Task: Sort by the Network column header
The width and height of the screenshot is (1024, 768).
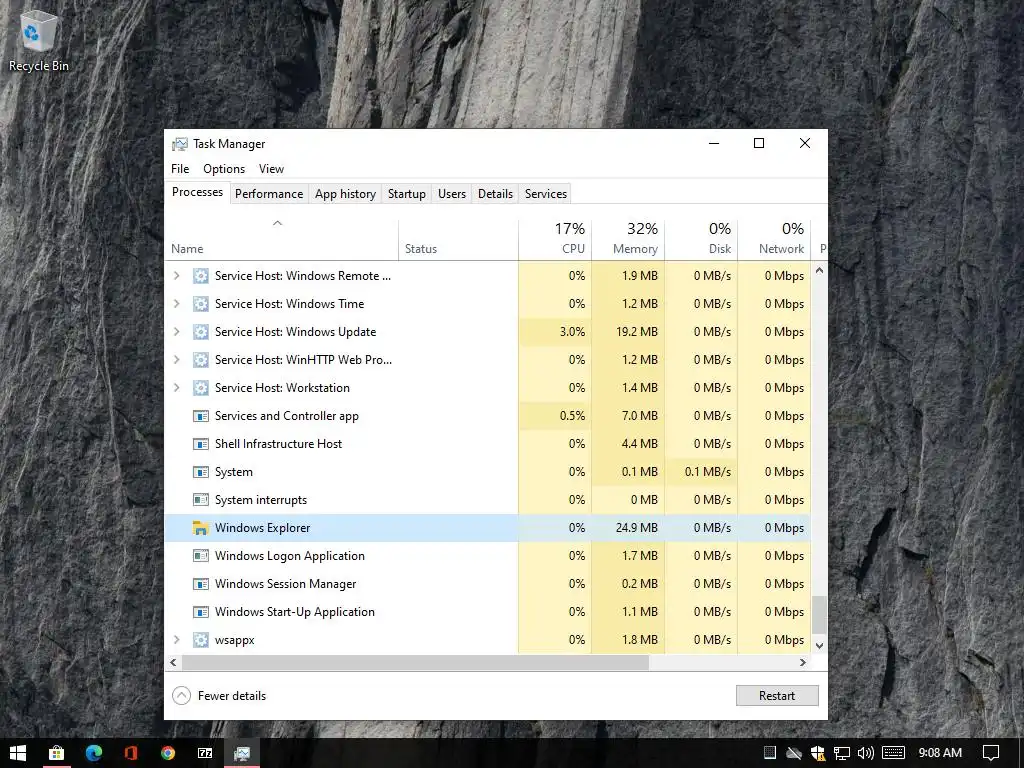Action: coord(775,240)
